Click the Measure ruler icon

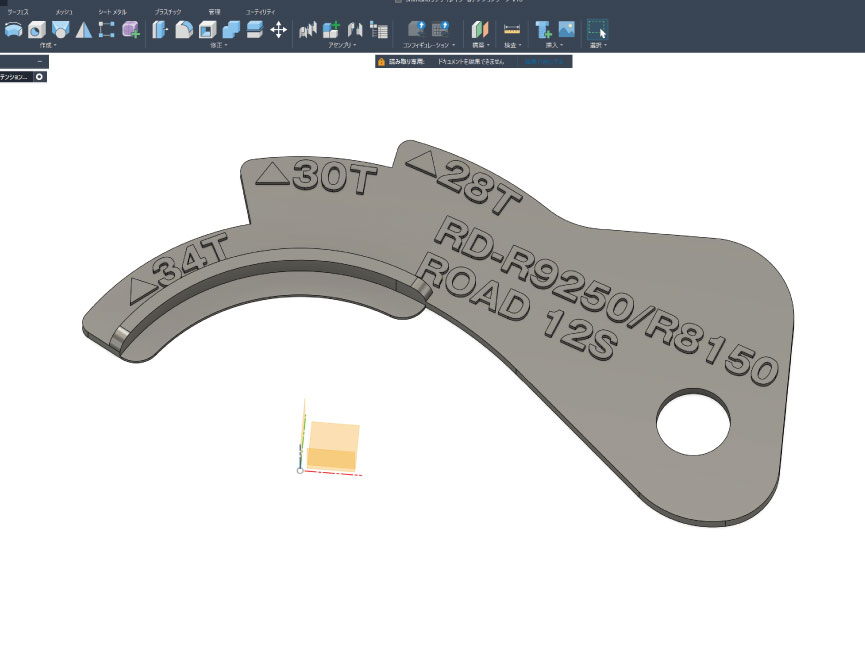[x=512, y=30]
